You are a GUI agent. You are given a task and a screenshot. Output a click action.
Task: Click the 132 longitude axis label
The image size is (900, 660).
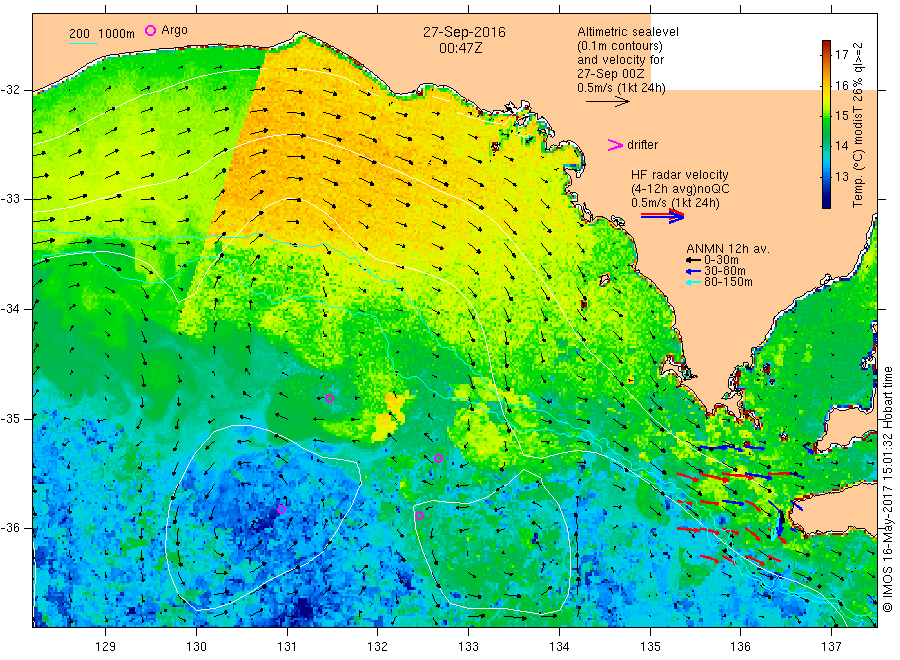click(x=378, y=647)
